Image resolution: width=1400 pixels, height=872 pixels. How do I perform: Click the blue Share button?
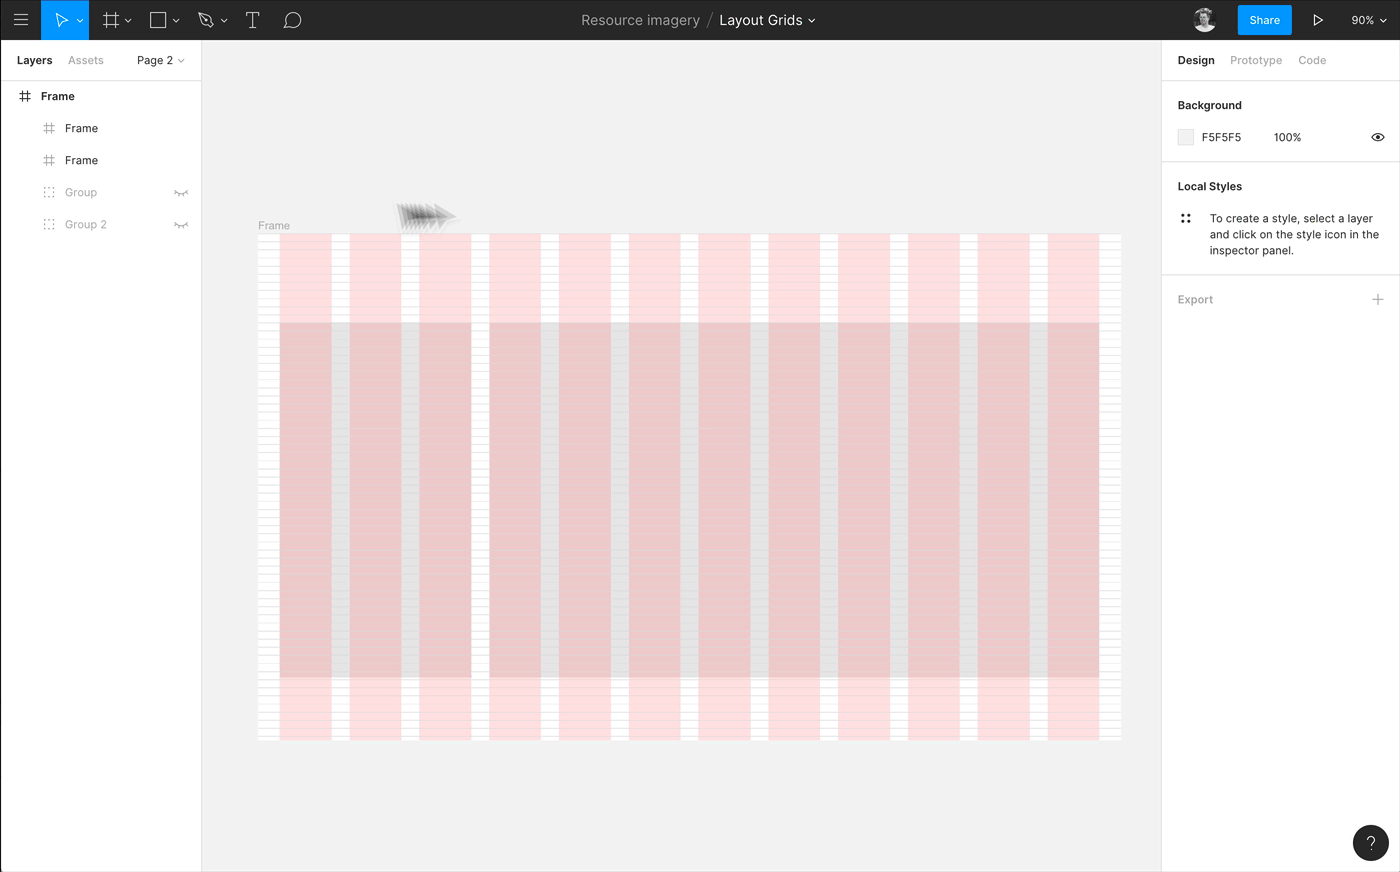coord(1264,20)
